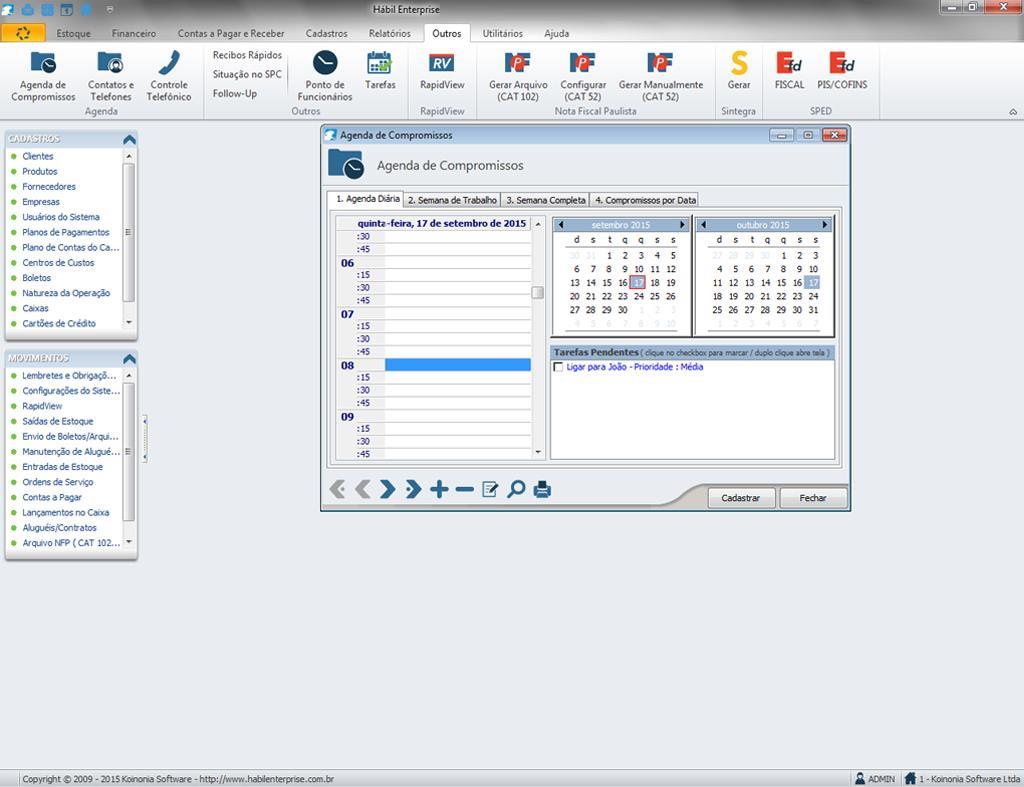Open Contas a Pagar e Receber tab
This screenshot has width=1024, height=787.
coord(231,33)
